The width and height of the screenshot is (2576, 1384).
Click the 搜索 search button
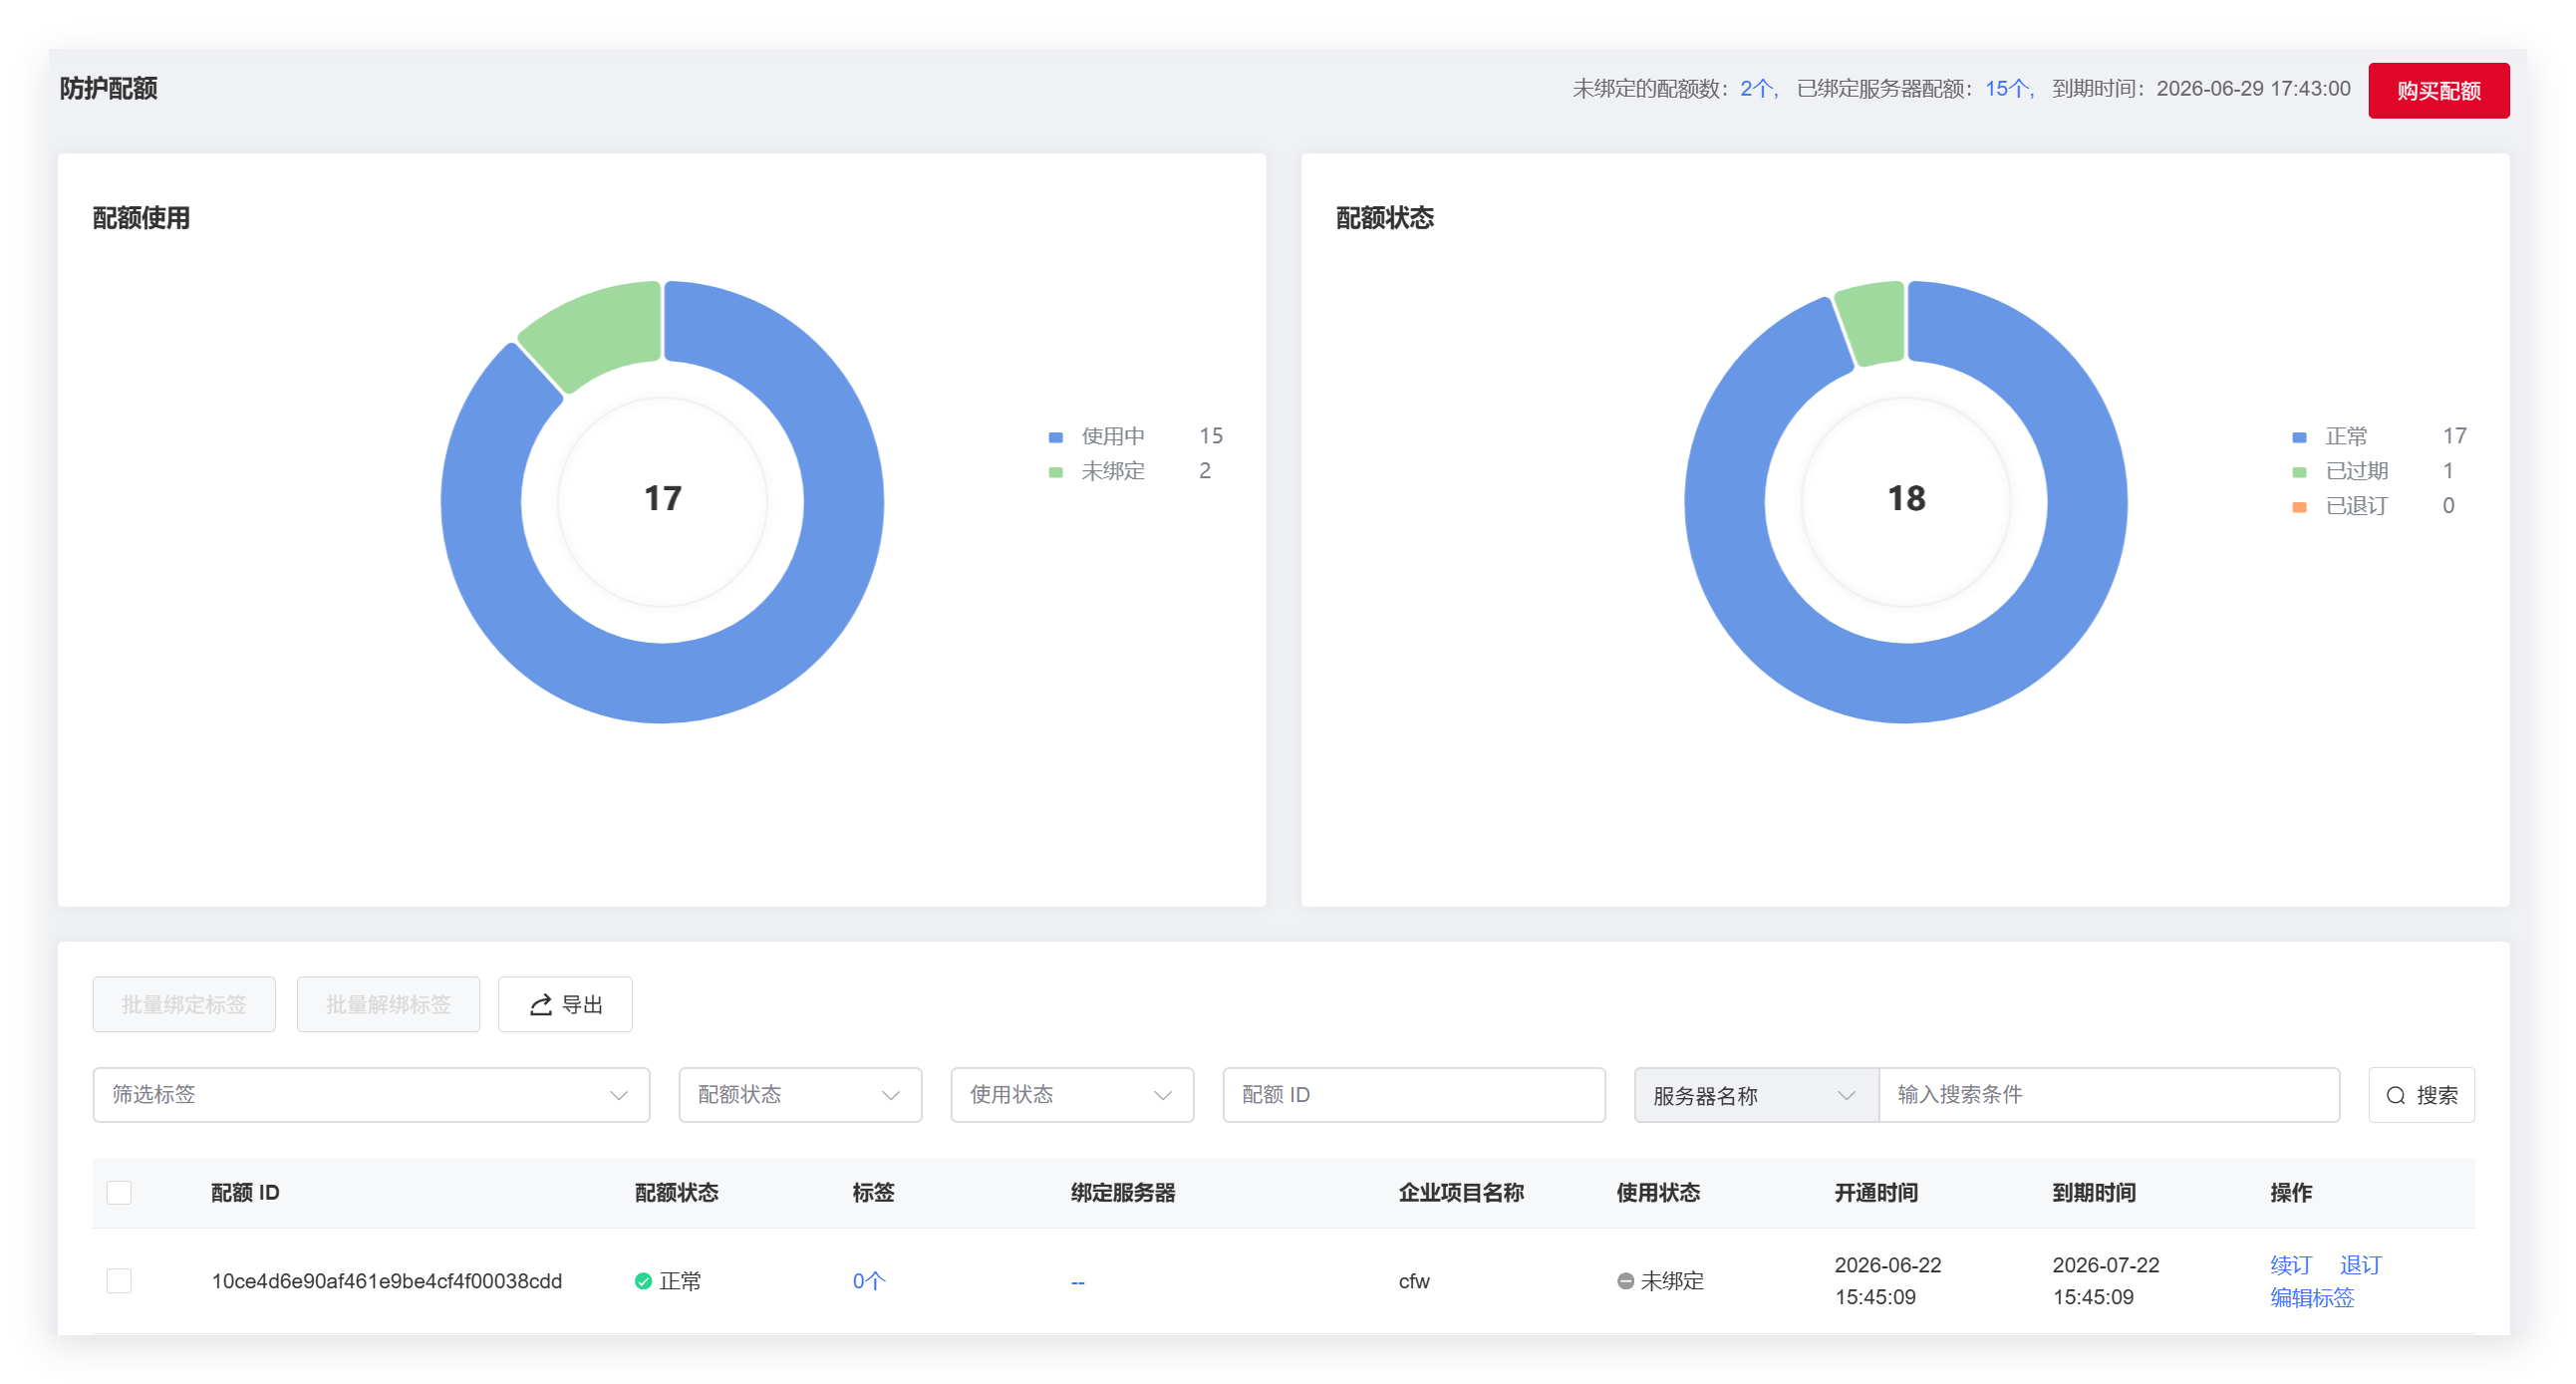2421,1095
